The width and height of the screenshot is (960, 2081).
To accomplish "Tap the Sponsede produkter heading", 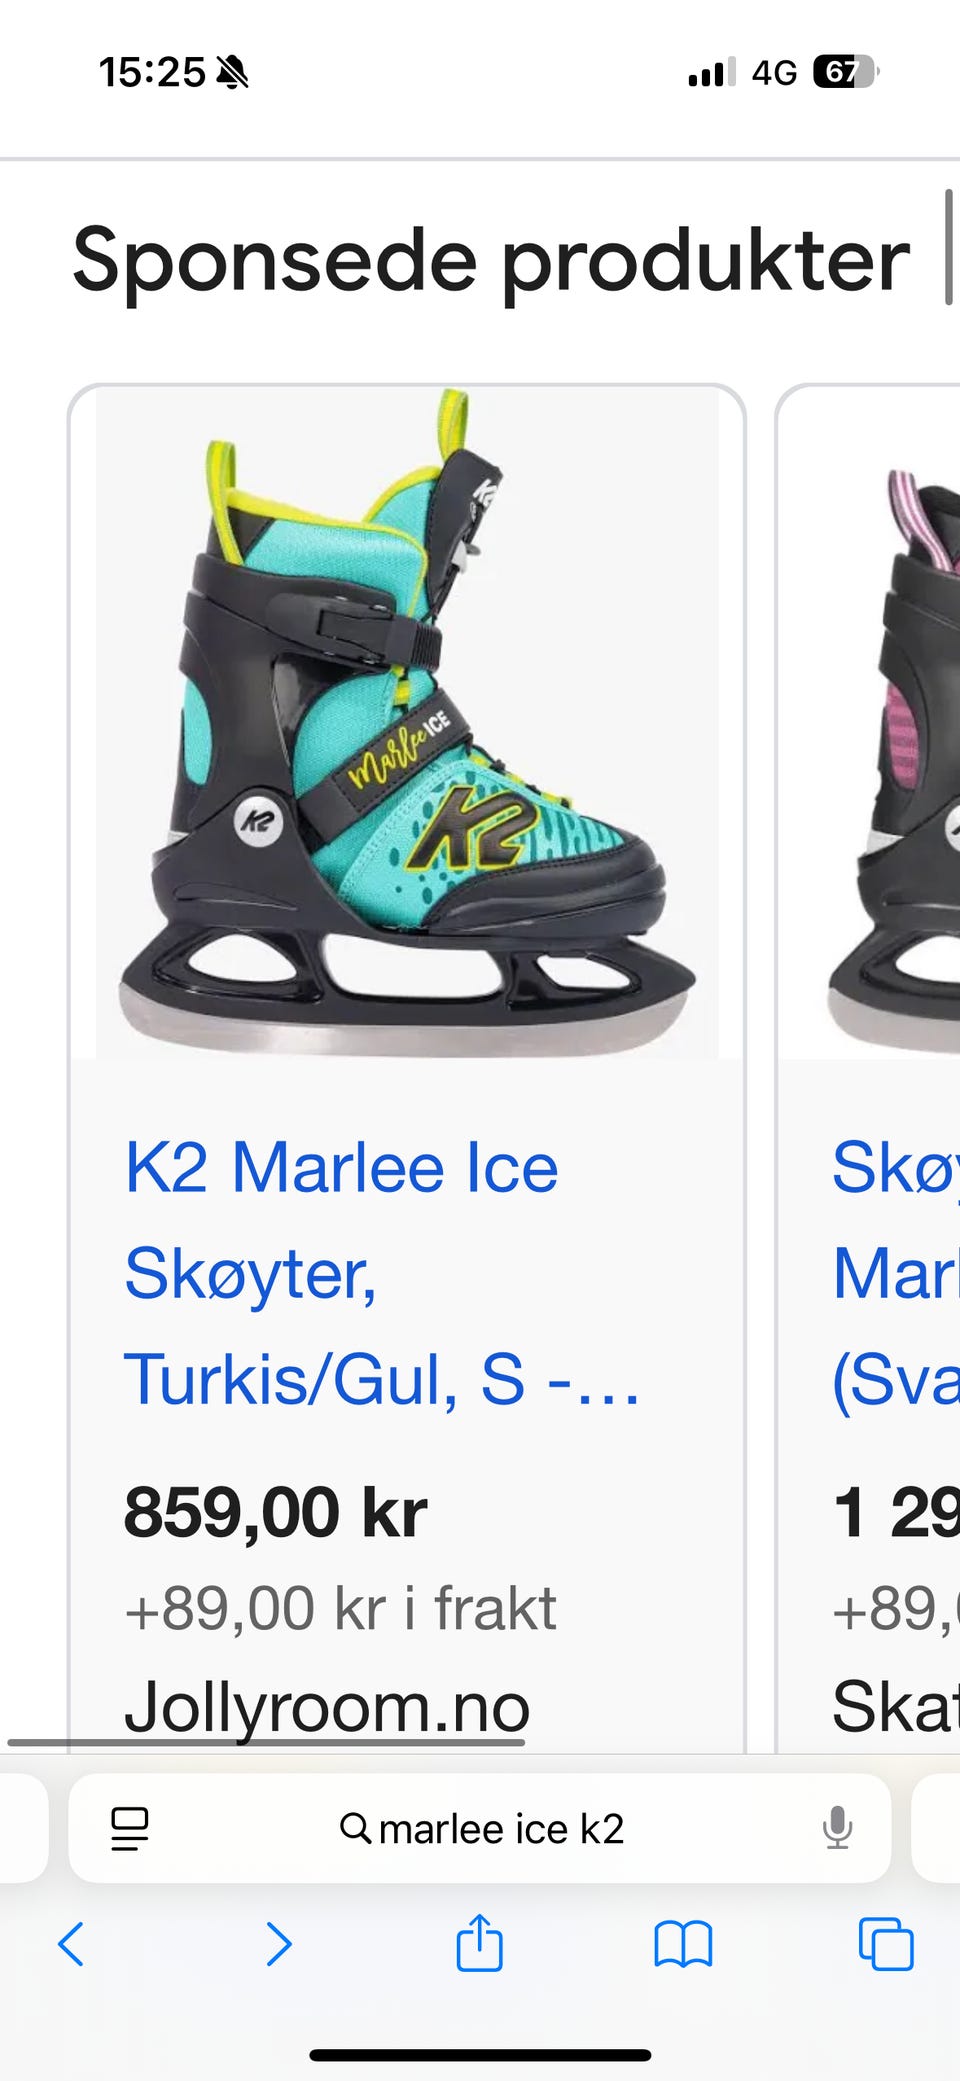I will point(491,260).
